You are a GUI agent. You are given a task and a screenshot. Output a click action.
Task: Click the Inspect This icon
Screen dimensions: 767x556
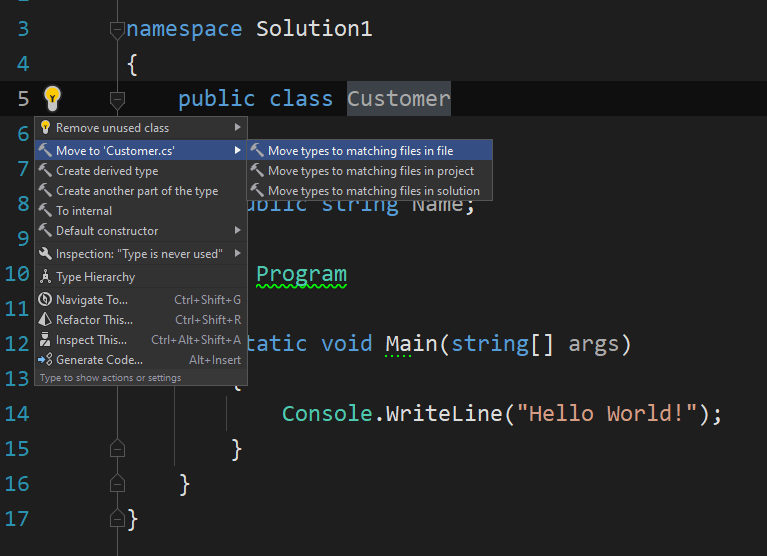(x=45, y=339)
